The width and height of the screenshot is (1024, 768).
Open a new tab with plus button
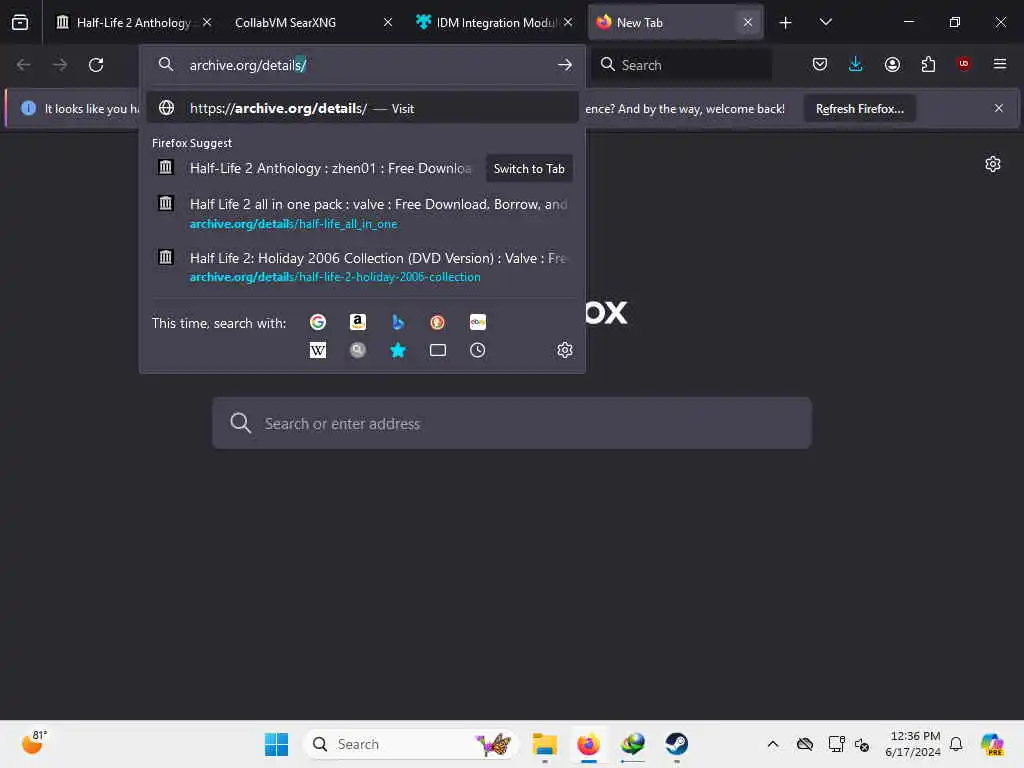pyautogui.click(x=786, y=23)
